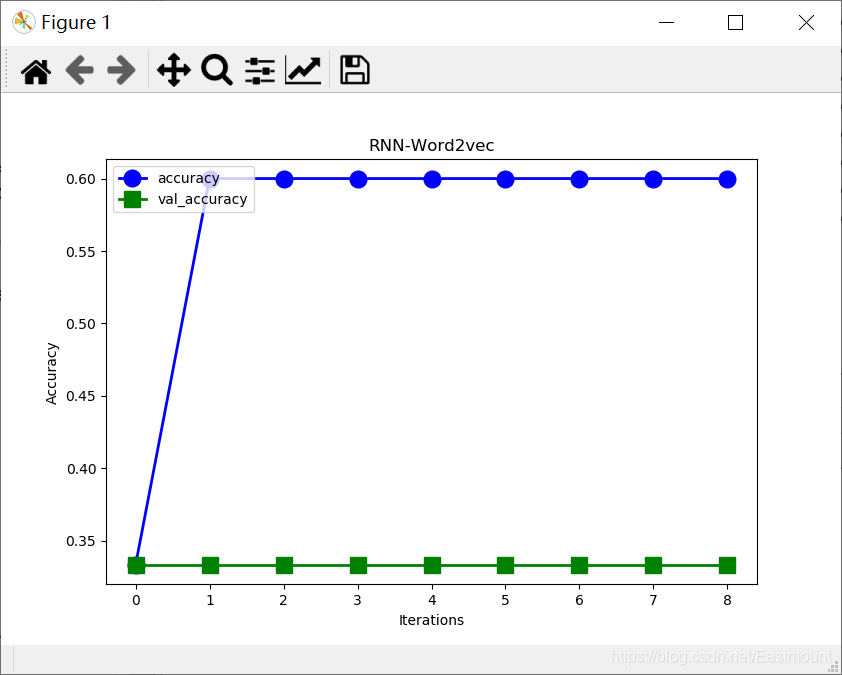The image size is (842, 675).
Task: Click the green val_accuracy marker at iteration 3
Action: tap(358, 565)
